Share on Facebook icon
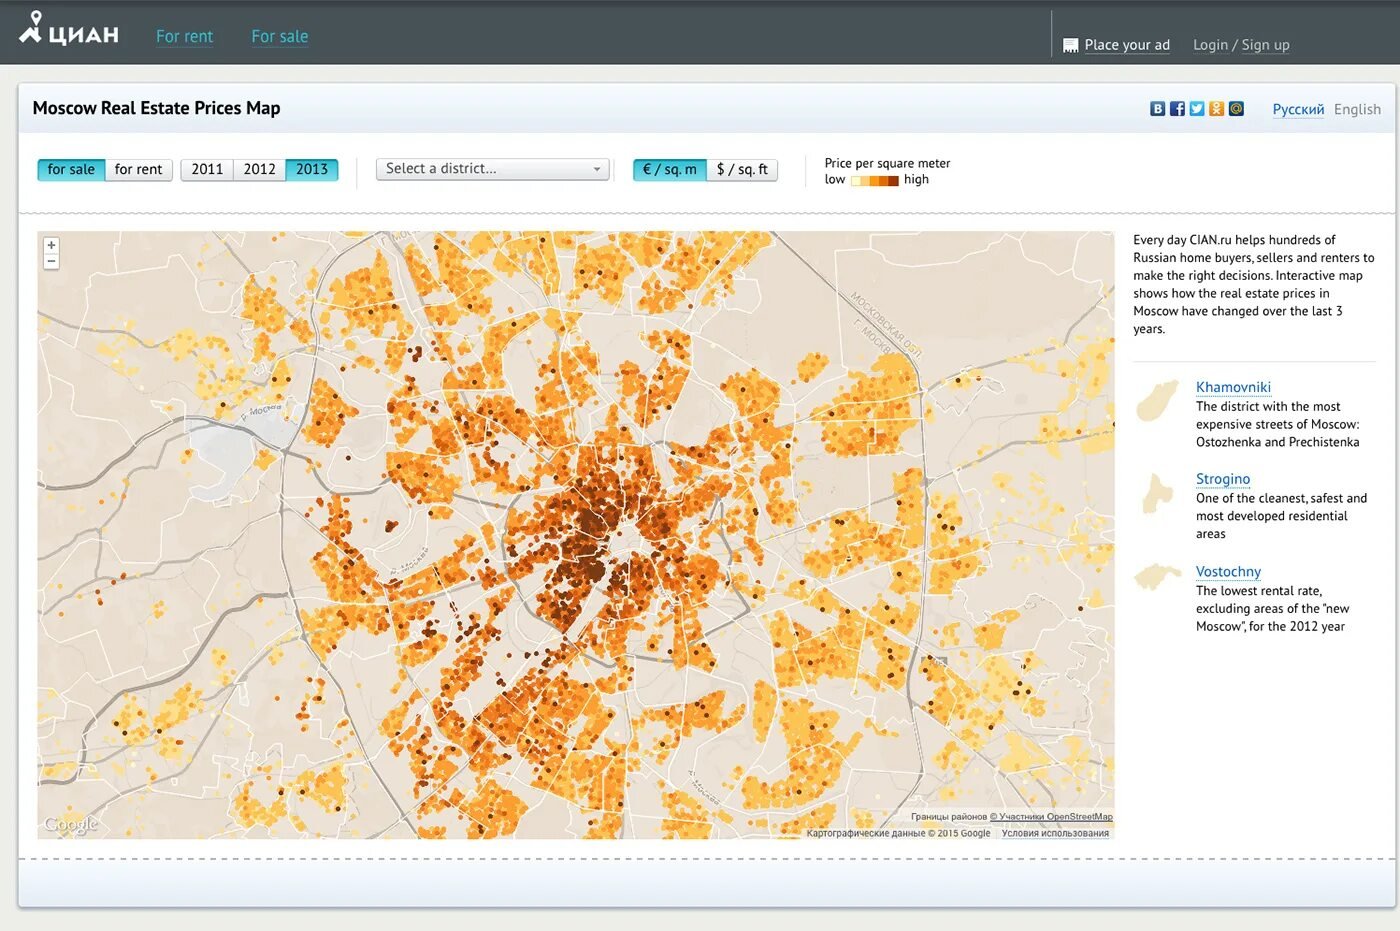 [x=1177, y=109]
